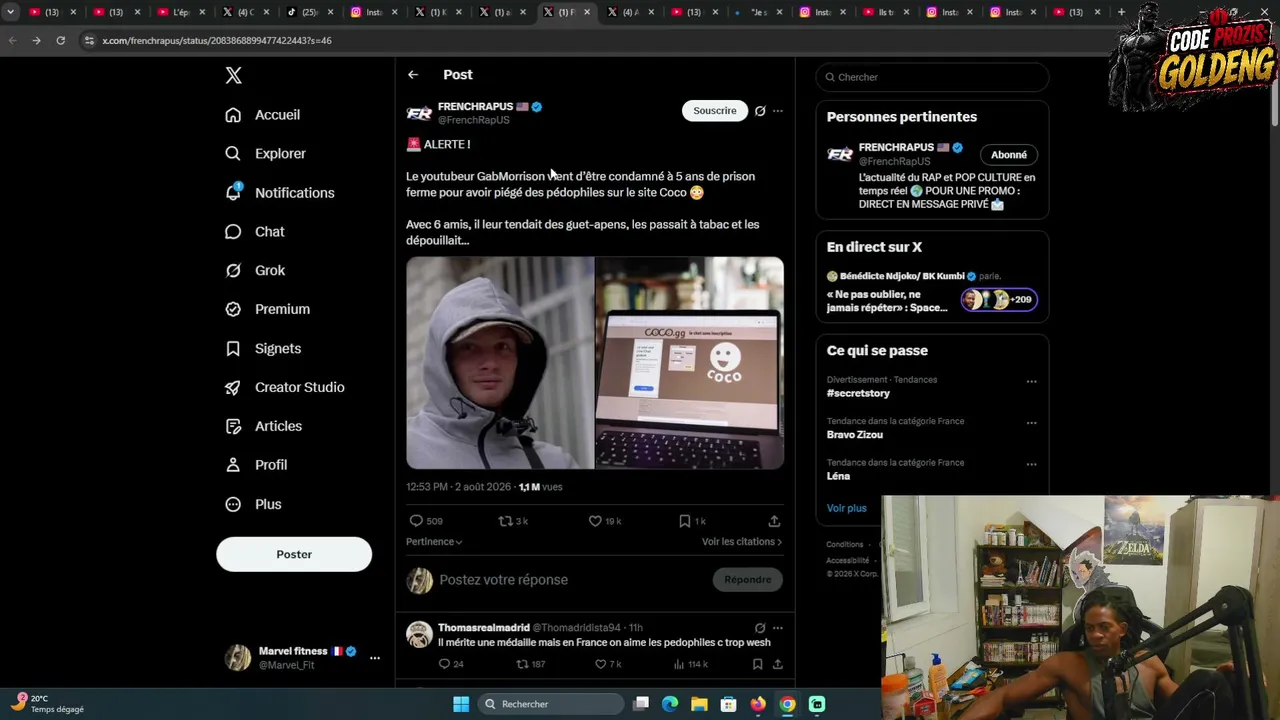Open more options for #secretstory trend

coord(1031,381)
